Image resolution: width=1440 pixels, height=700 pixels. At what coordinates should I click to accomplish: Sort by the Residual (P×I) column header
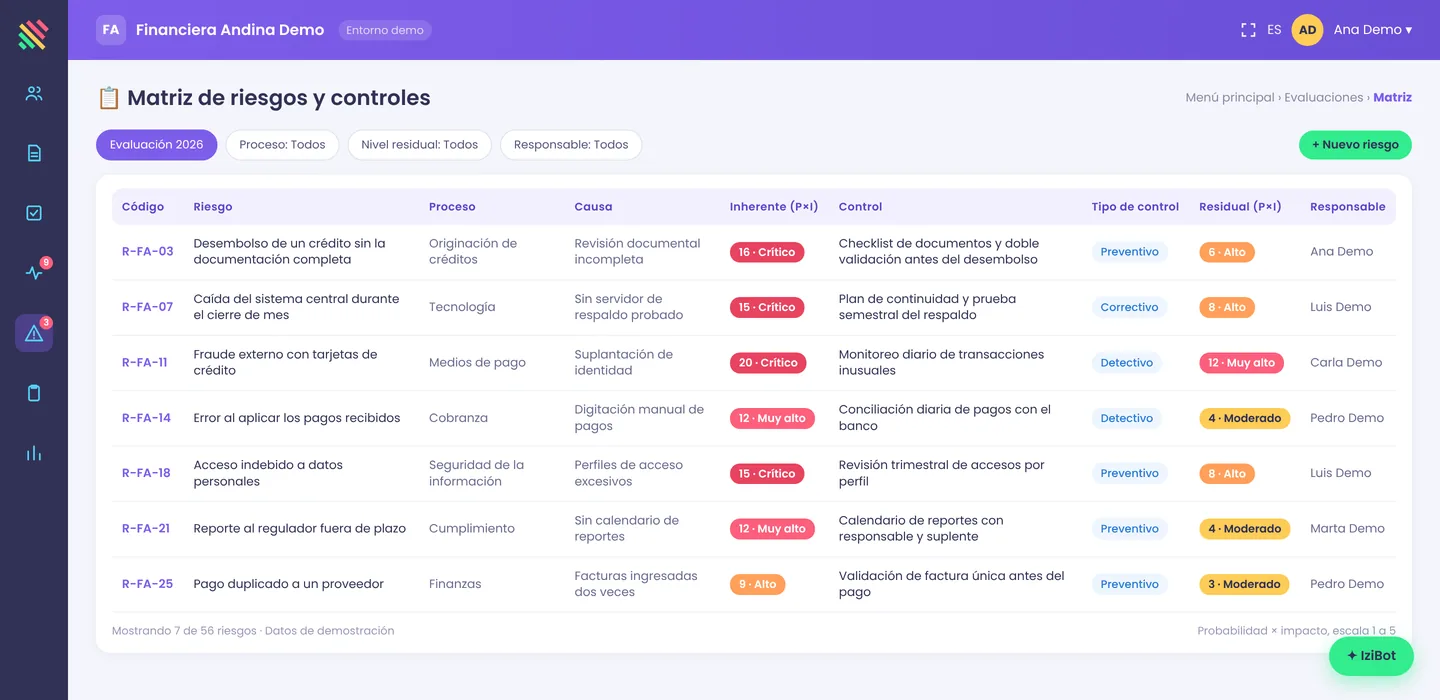point(1240,207)
